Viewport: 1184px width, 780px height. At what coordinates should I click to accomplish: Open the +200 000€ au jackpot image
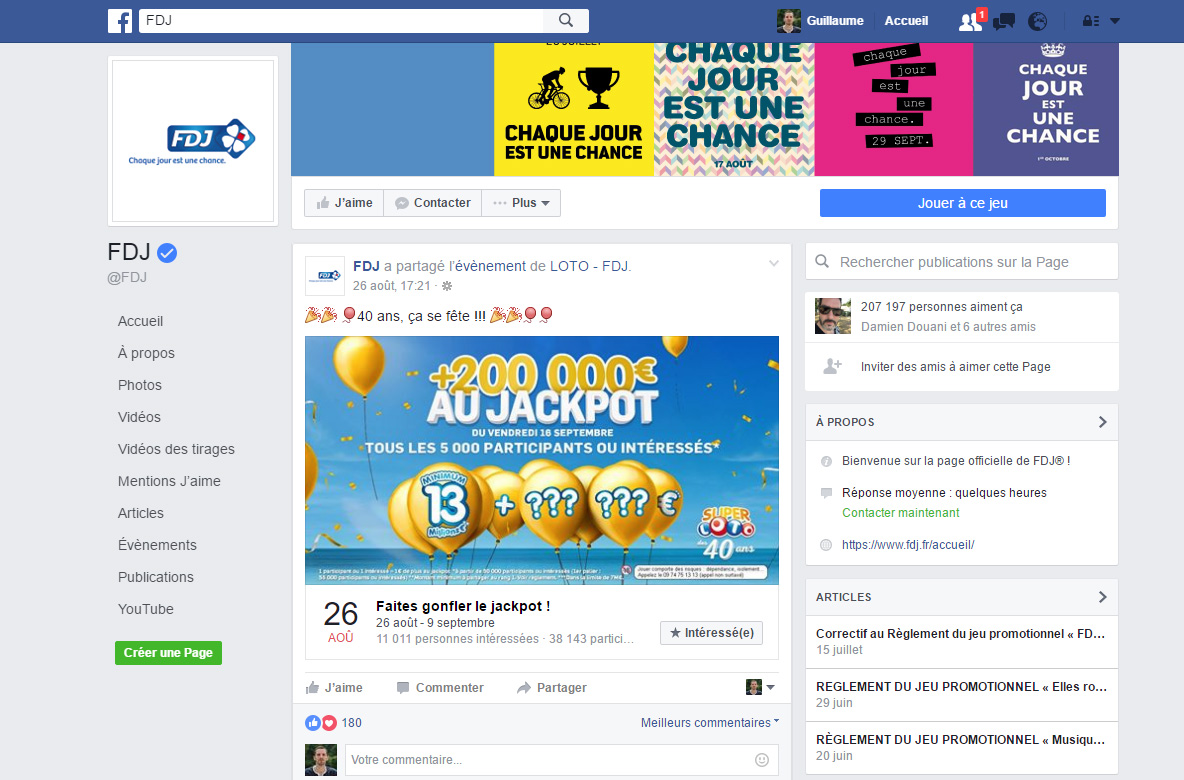click(x=542, y=460)
